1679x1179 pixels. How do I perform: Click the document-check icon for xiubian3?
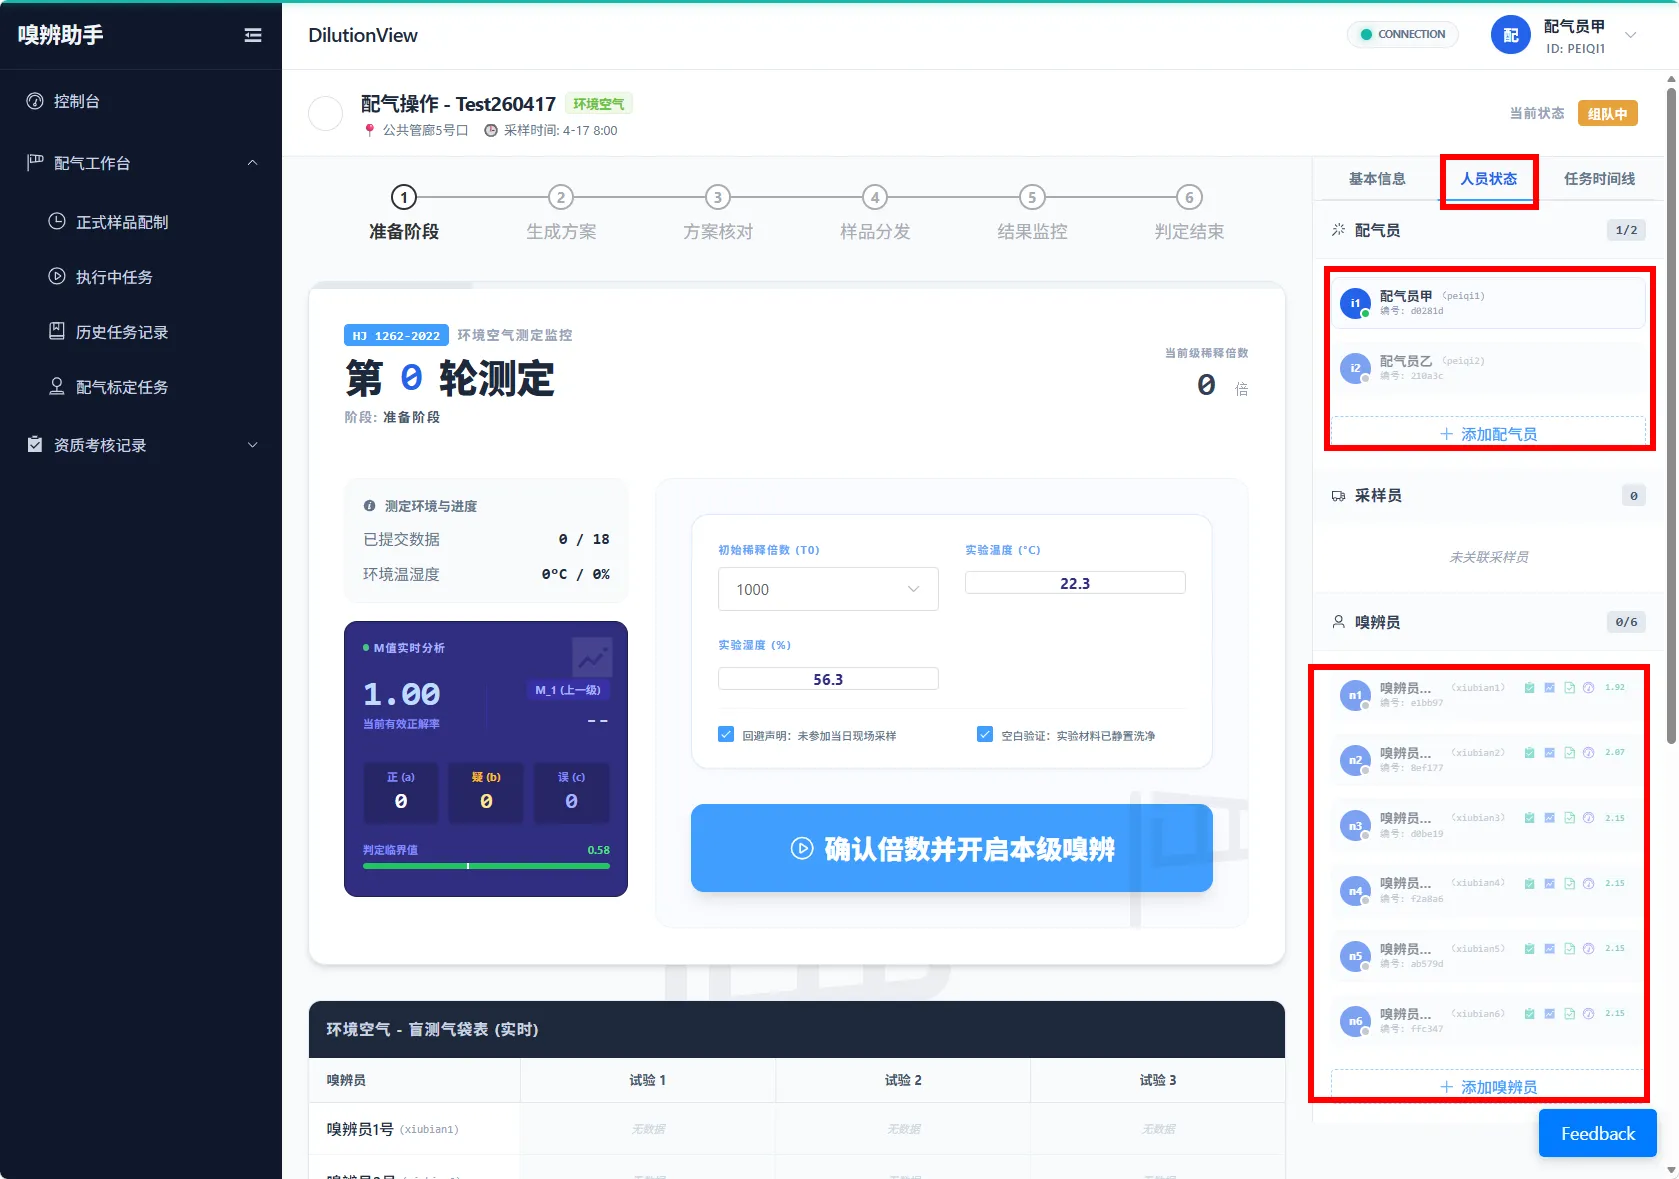click(1569, 818)
